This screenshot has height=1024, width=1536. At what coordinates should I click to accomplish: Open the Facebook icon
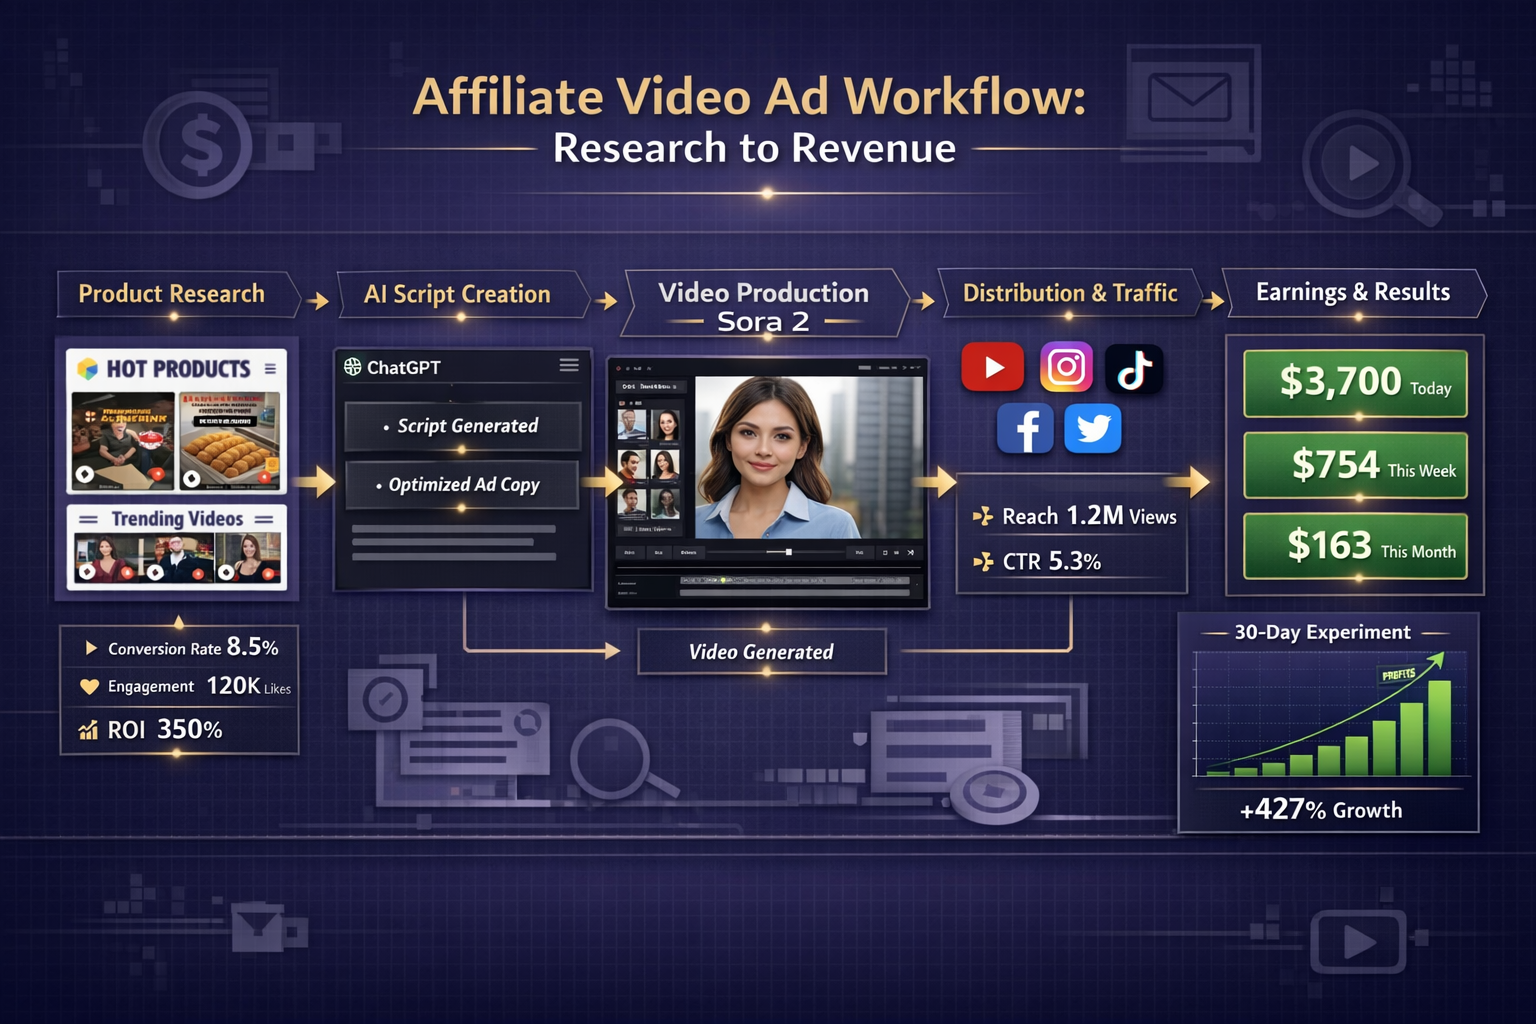coord(1026,428)
